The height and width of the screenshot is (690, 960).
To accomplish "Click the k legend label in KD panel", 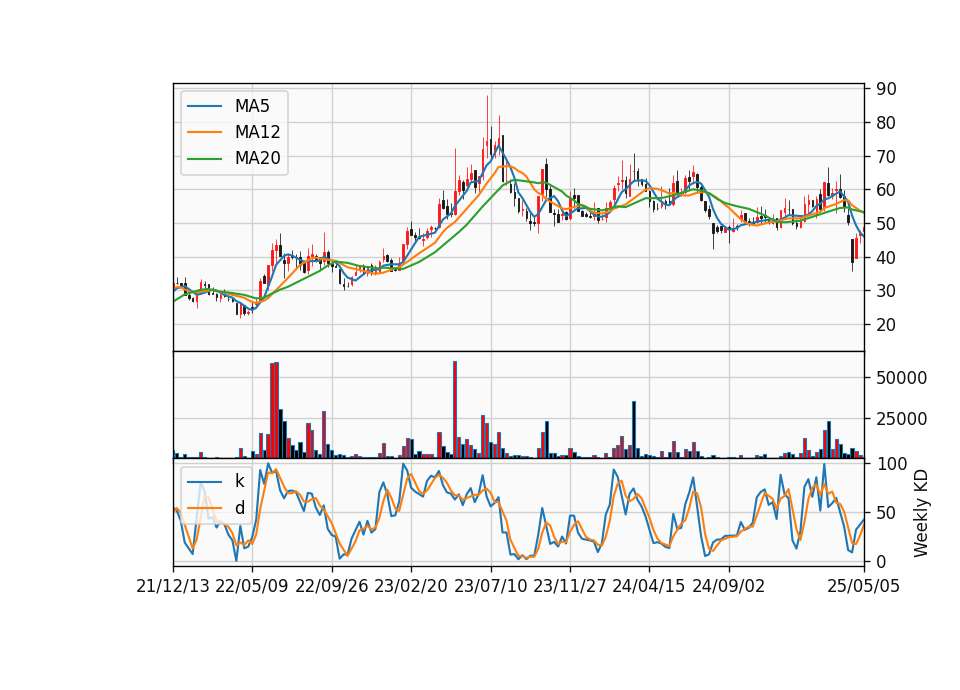I will (x=239, y=481).
